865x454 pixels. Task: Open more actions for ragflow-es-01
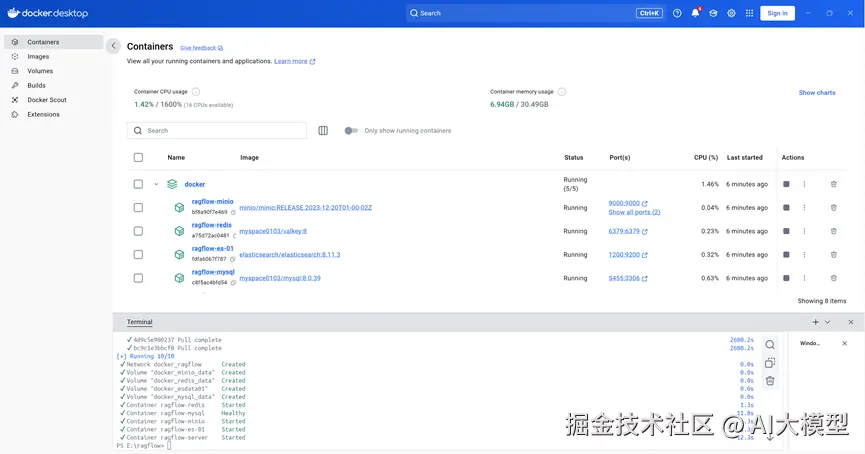pos(804,255)
